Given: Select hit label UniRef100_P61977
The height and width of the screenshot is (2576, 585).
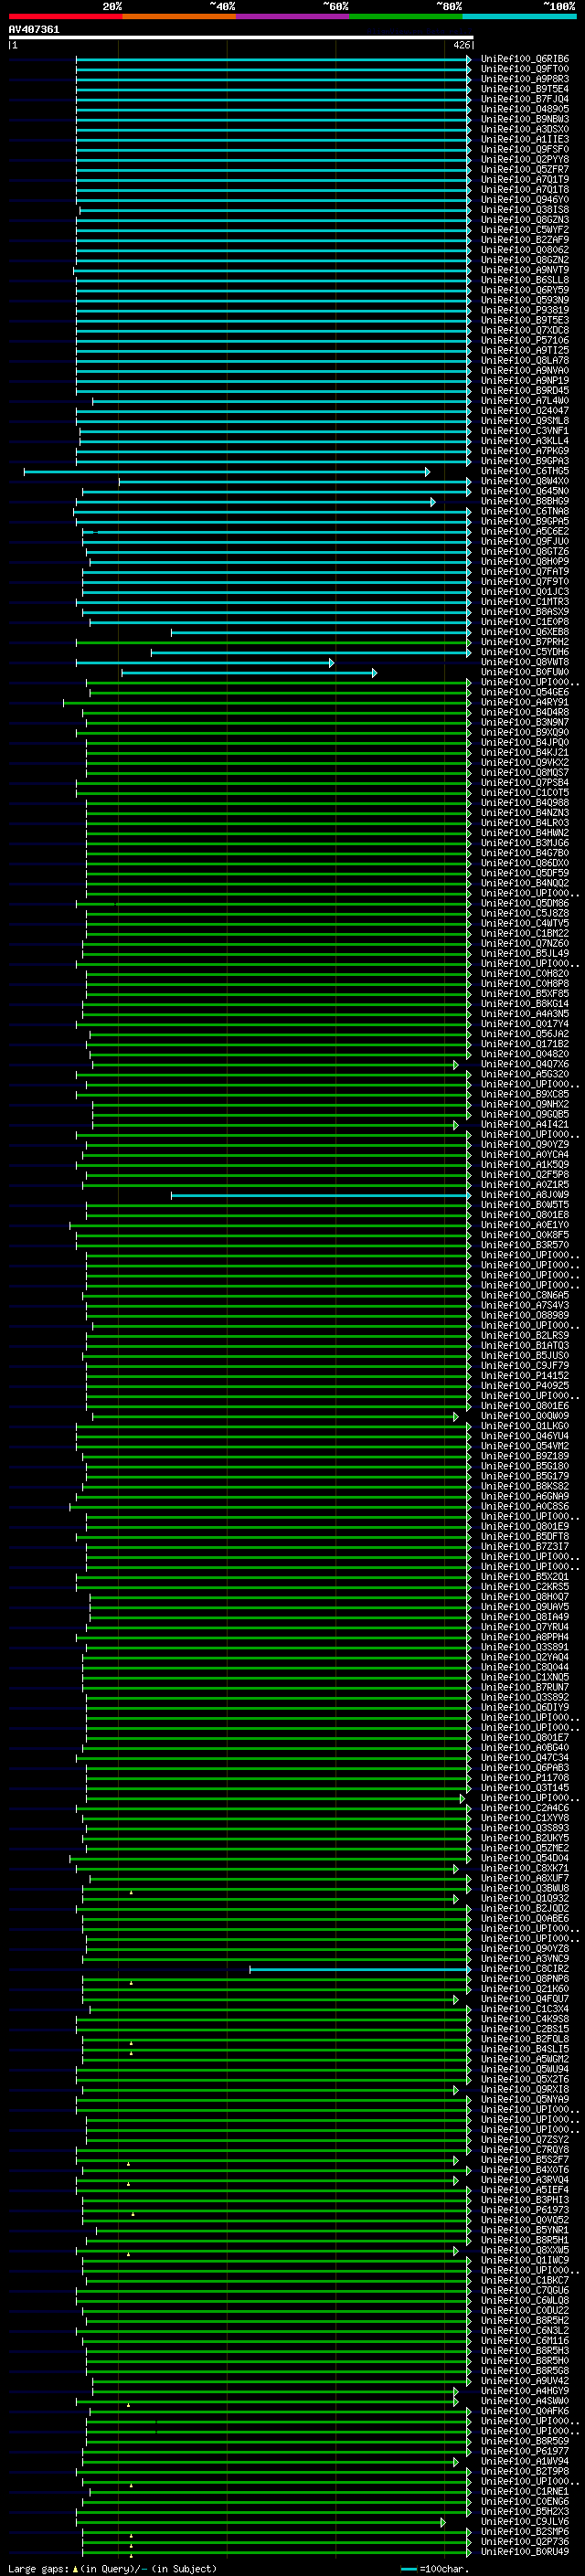Looking at the screenshot, I should coord(524,2451).
